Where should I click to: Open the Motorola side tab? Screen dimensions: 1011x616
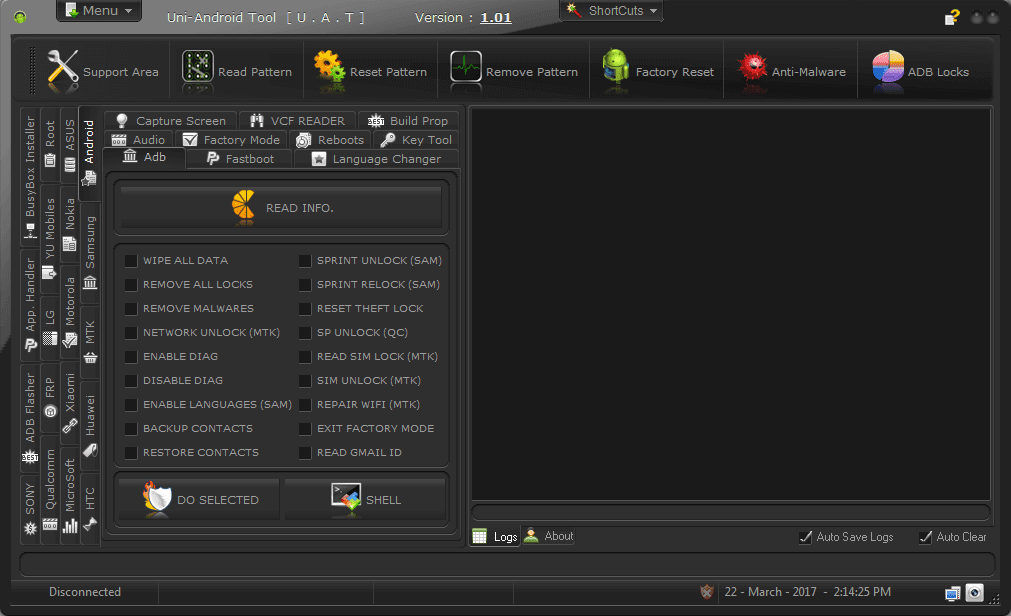[70, 311]
